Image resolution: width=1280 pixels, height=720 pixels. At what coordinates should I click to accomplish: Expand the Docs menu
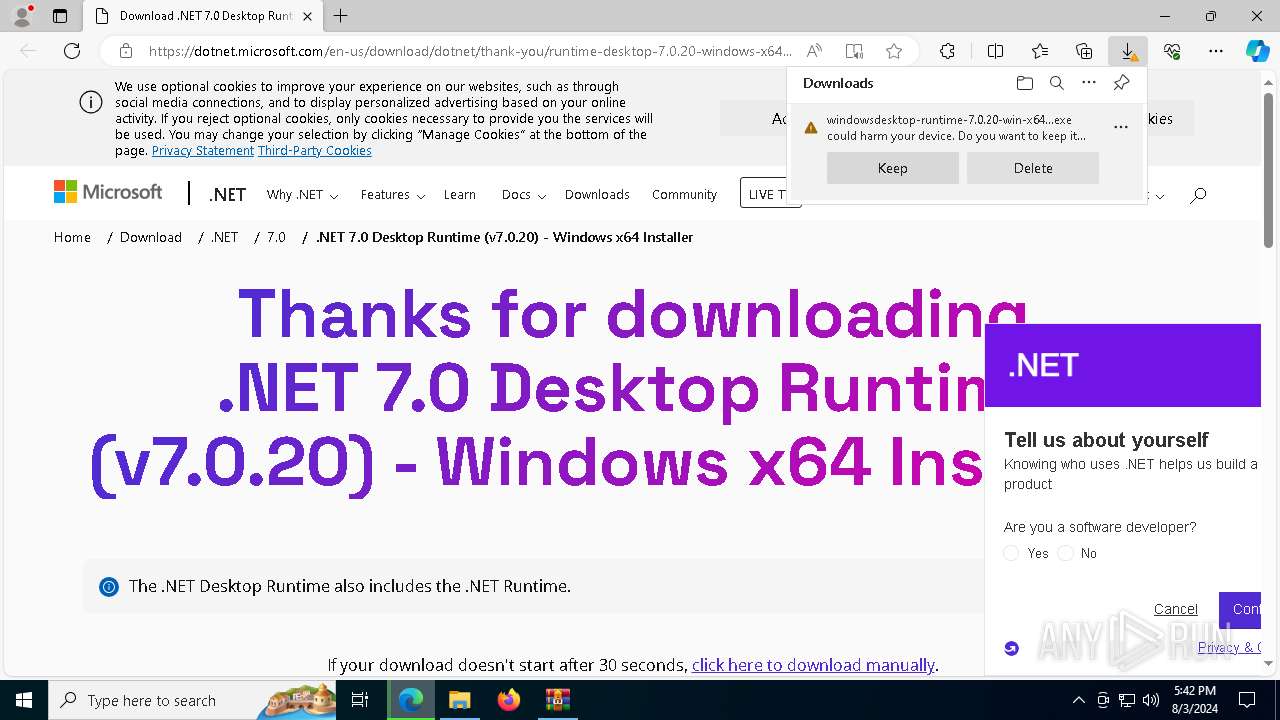tap(523, 195)
